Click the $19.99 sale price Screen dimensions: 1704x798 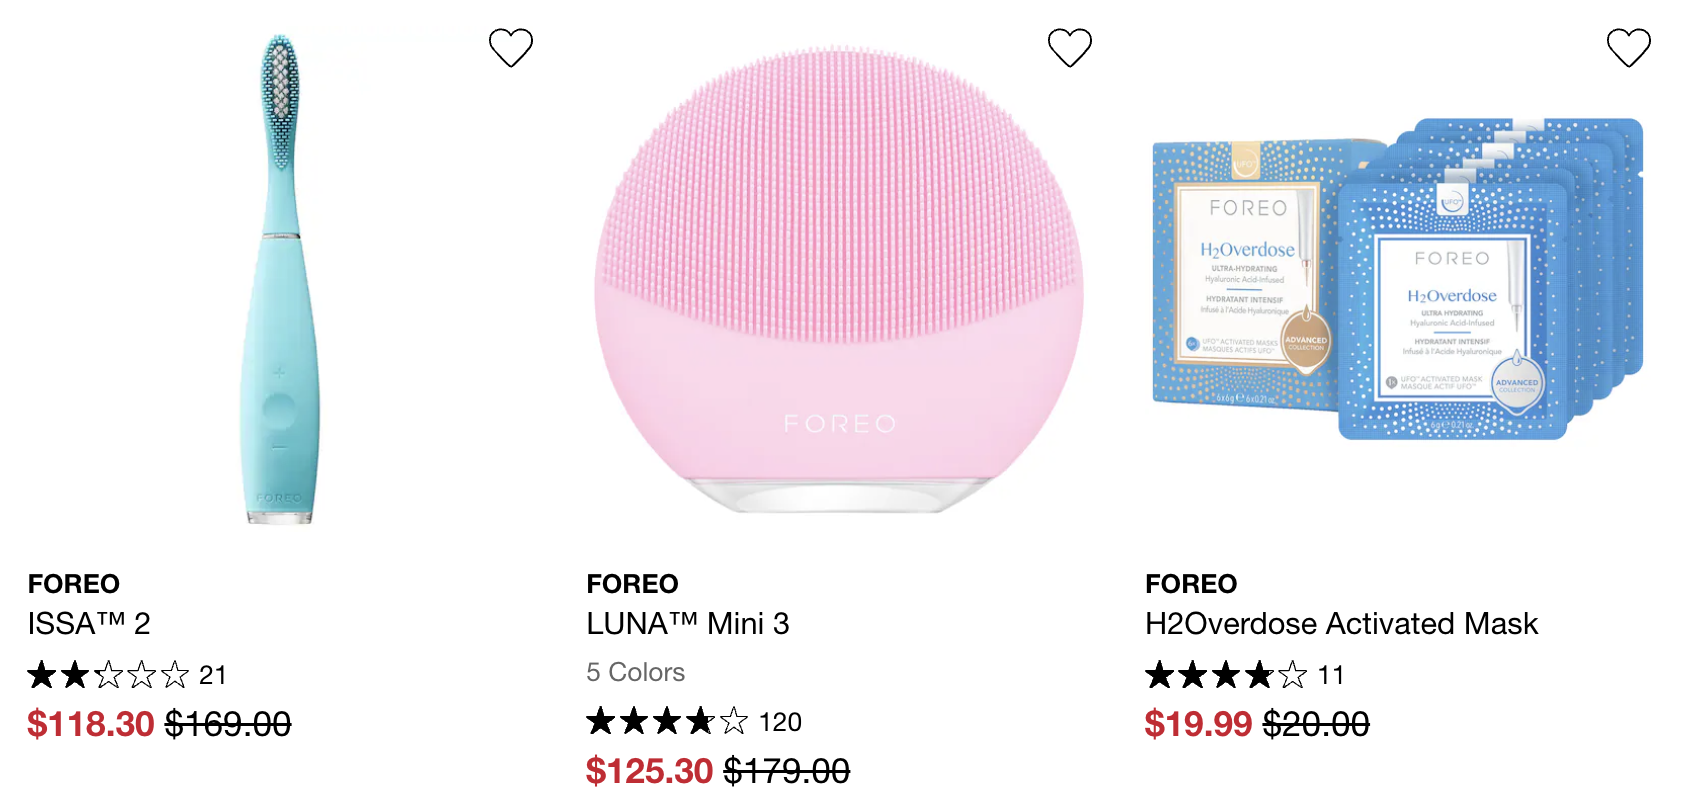click(x=1198, y=724)
